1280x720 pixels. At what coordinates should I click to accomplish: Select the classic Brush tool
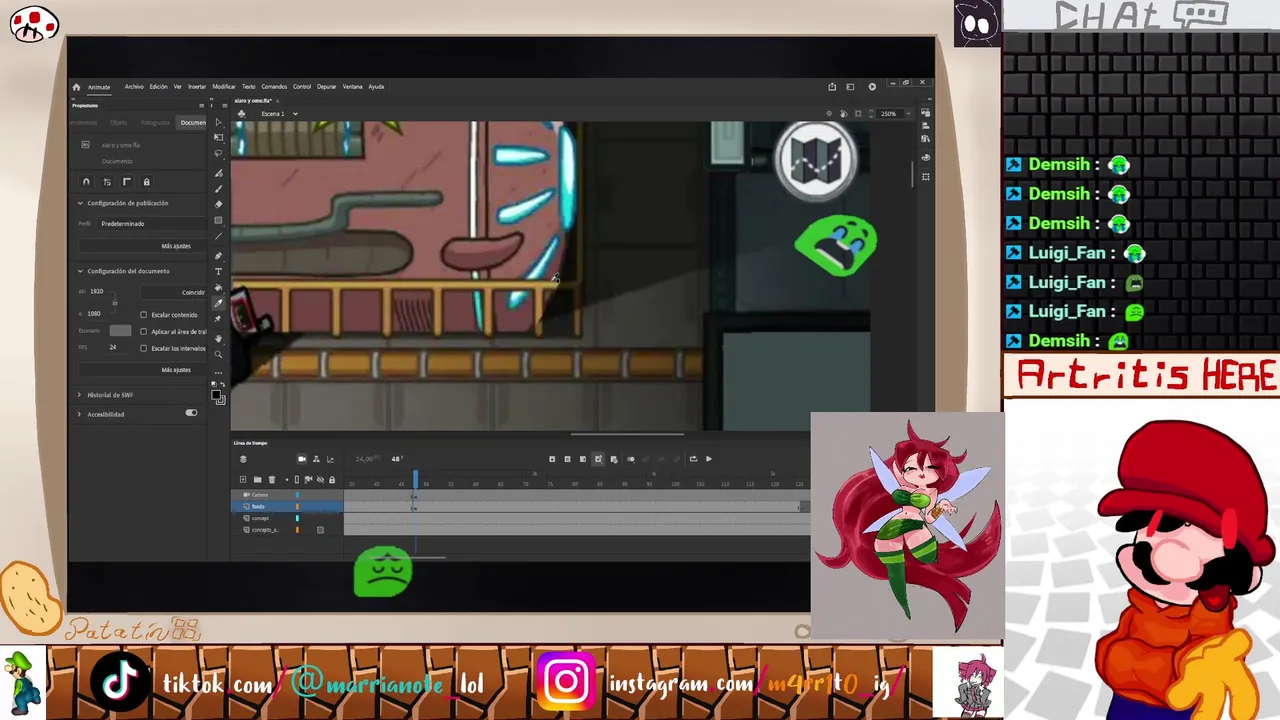point(219,188)
